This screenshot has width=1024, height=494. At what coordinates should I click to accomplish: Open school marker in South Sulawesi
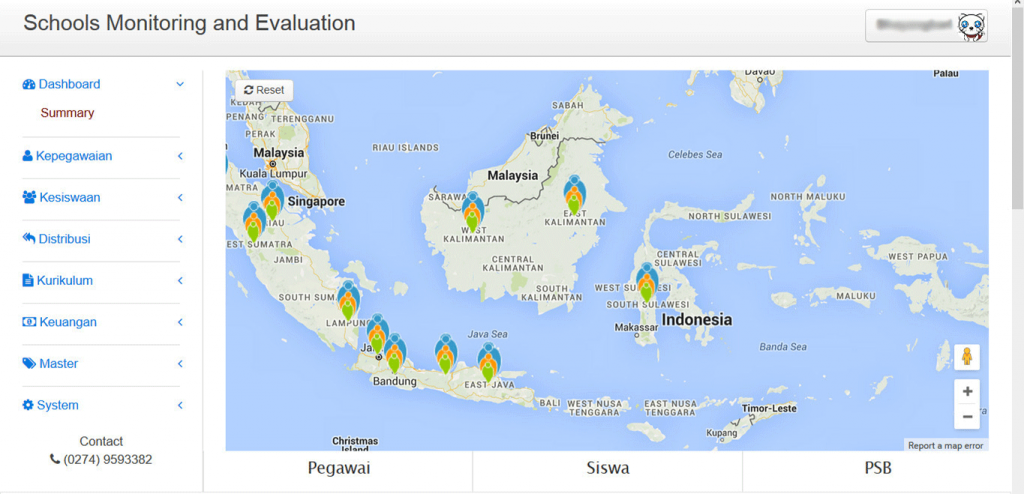[x=647, y=282]
